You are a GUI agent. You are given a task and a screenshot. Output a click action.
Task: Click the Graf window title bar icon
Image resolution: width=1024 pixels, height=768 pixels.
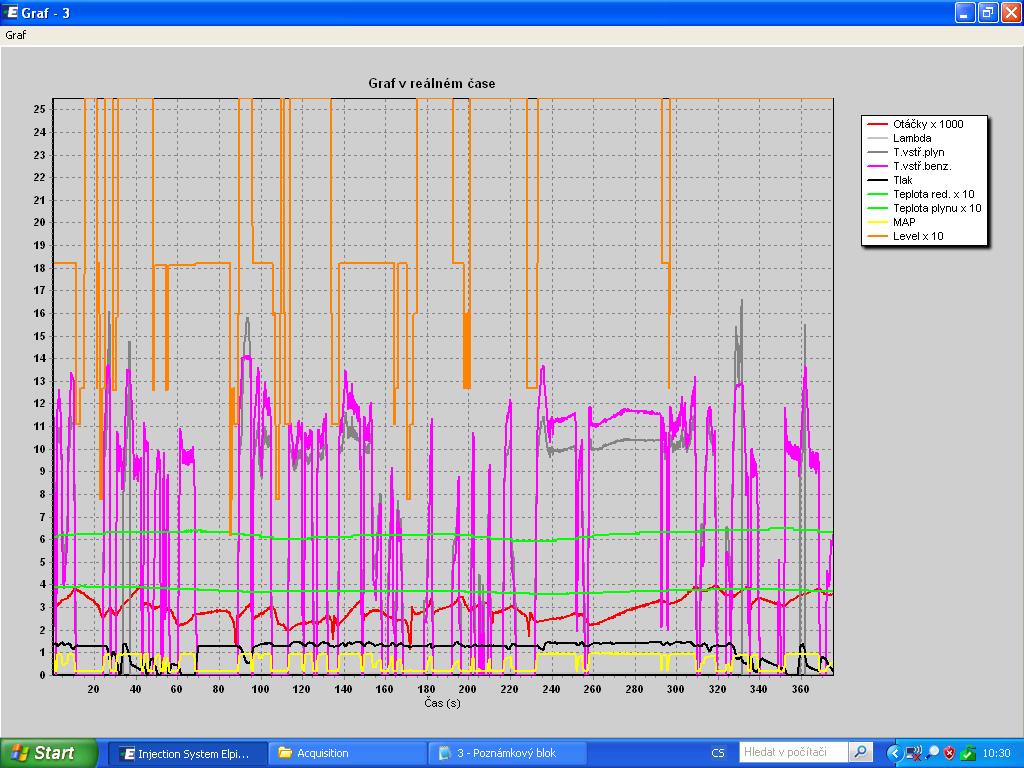13,13
